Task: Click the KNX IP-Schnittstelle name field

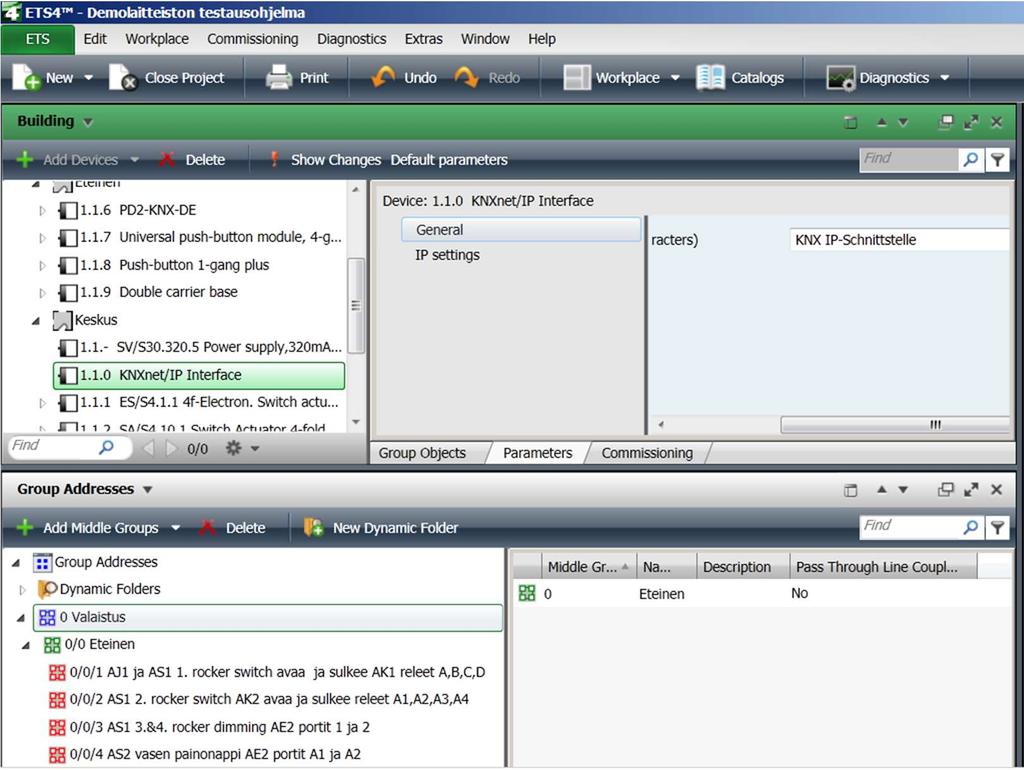Action: click(x=899, y=240)
